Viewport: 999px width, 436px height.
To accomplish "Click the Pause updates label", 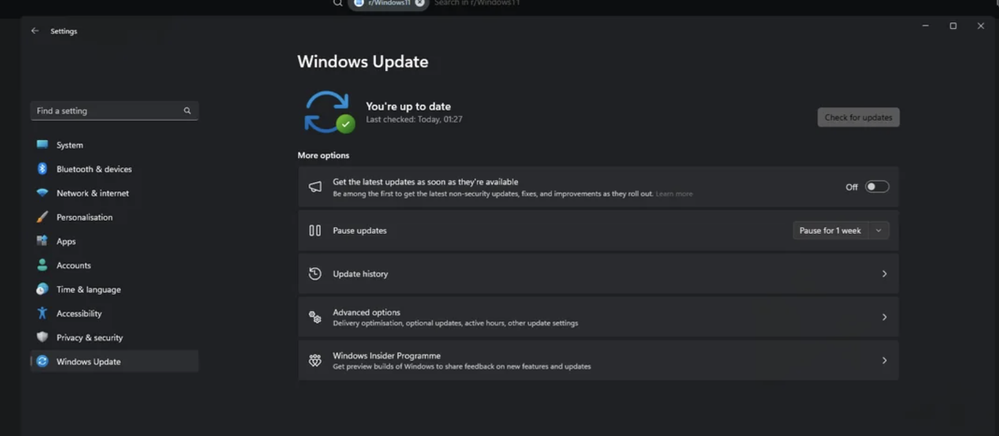I will click(x=359, y=231).
